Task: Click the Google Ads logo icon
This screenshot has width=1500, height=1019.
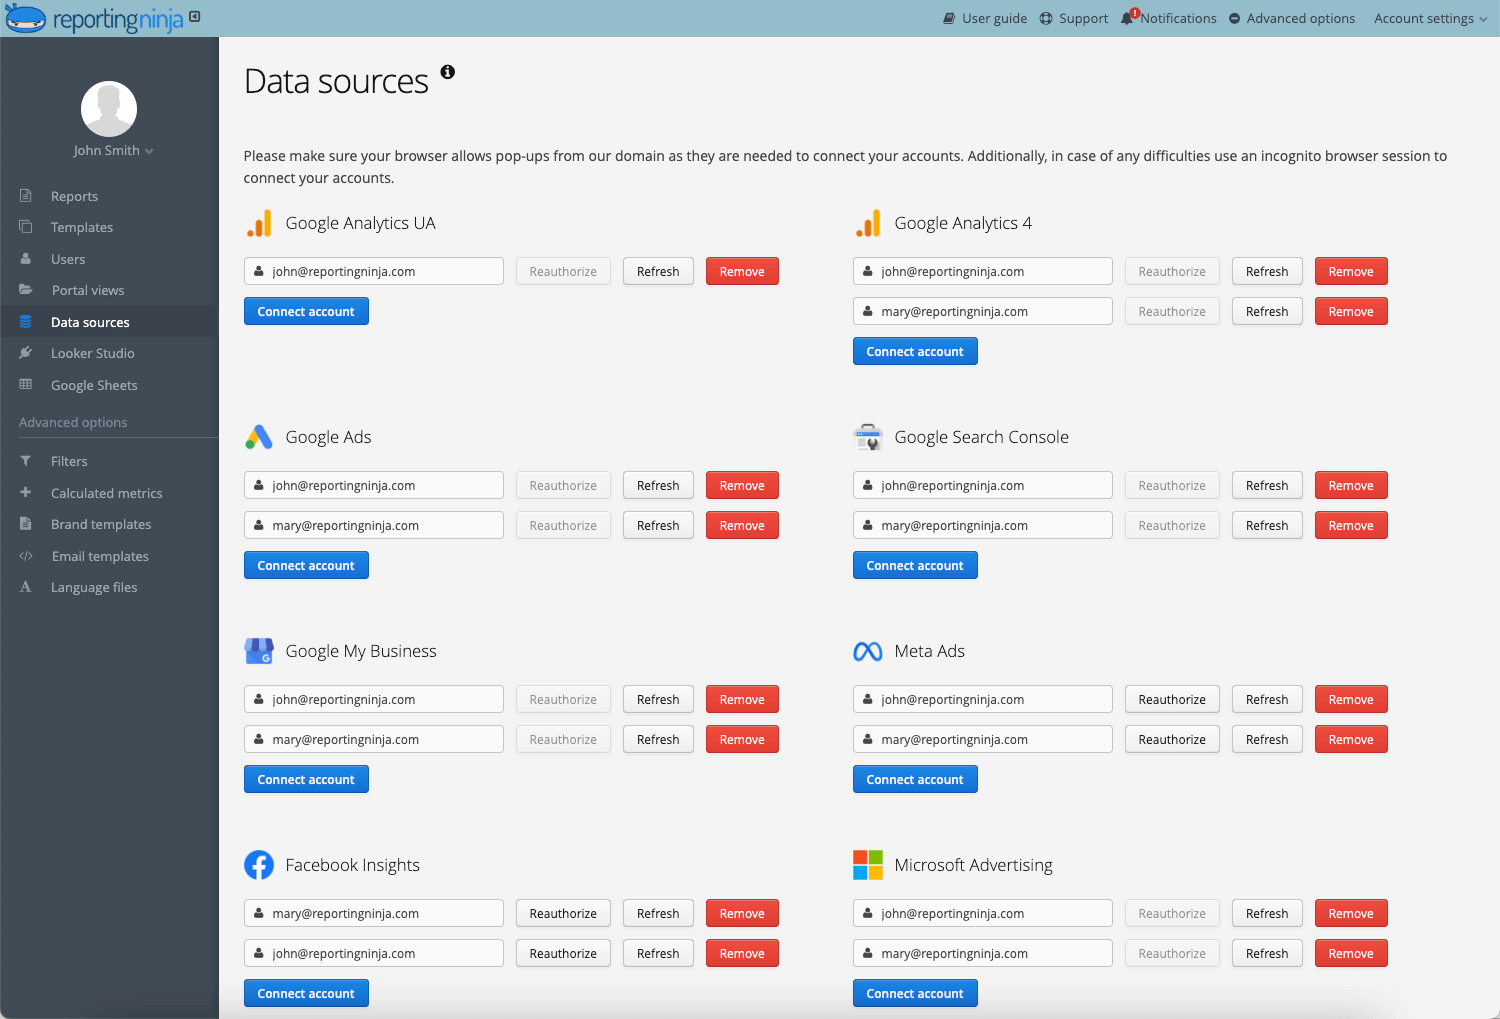Action: [259, 437]
